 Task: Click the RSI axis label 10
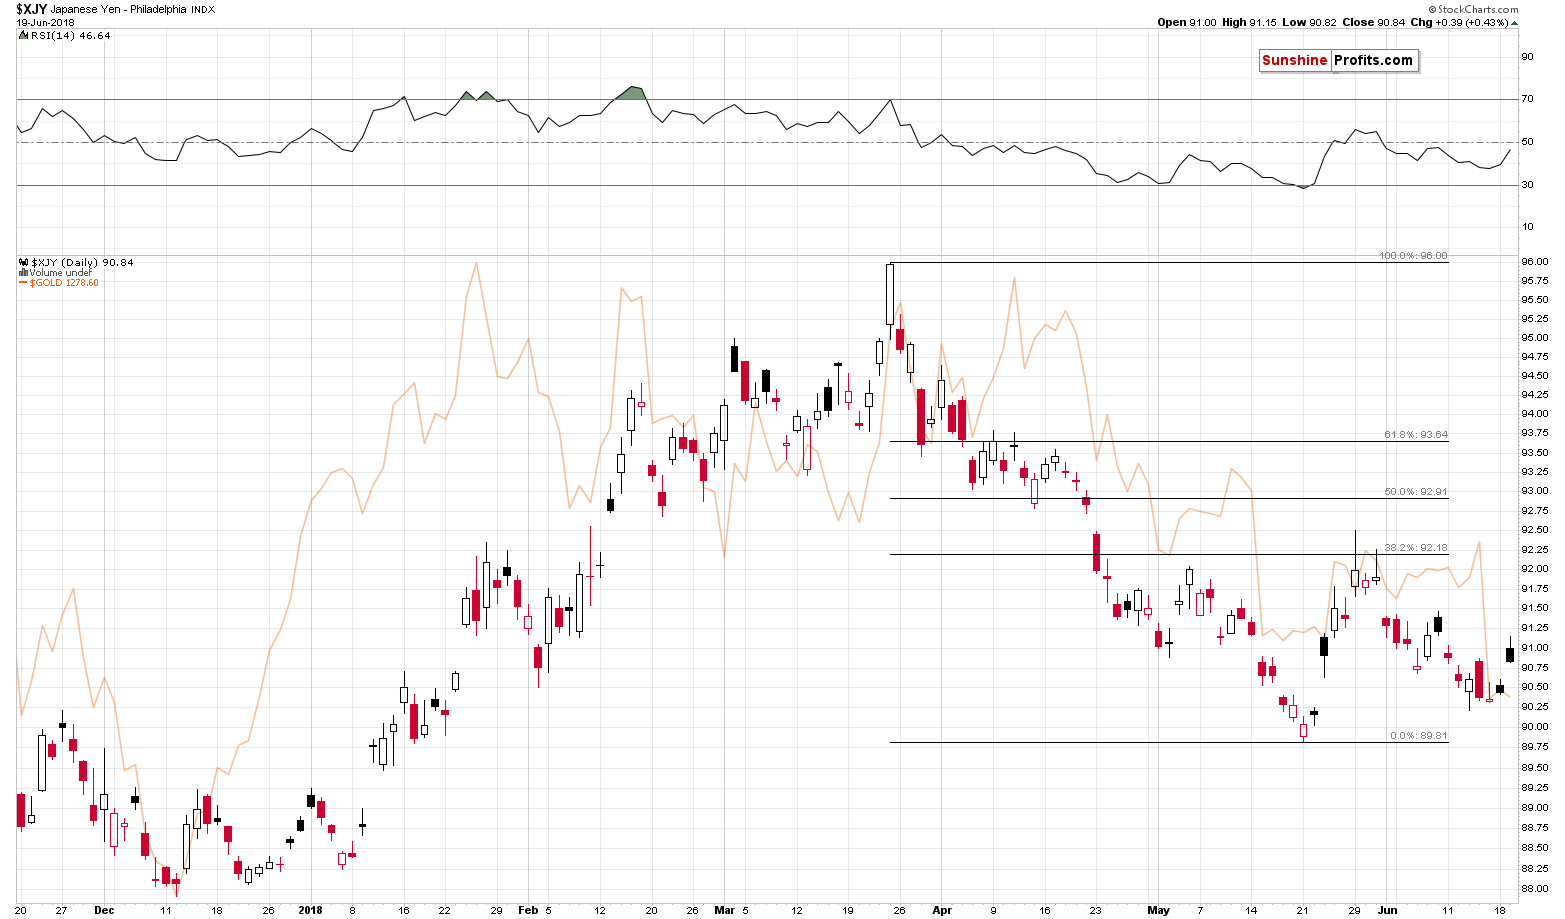(x=1527, y=227)
